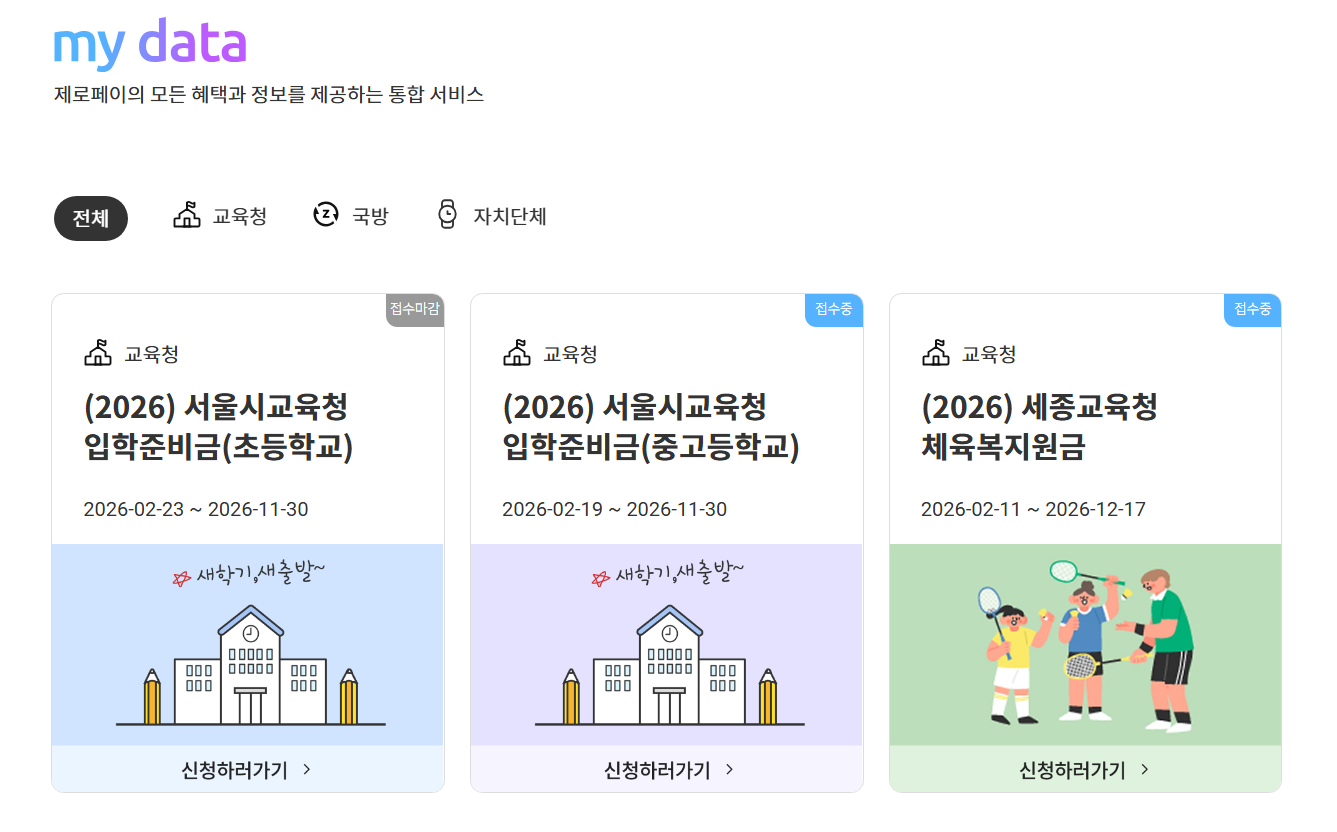The width and height of the screenshot is (1337, 832).
Task: Click 교육청 label on 중고등학교 card
Action: tap(570, 354)
